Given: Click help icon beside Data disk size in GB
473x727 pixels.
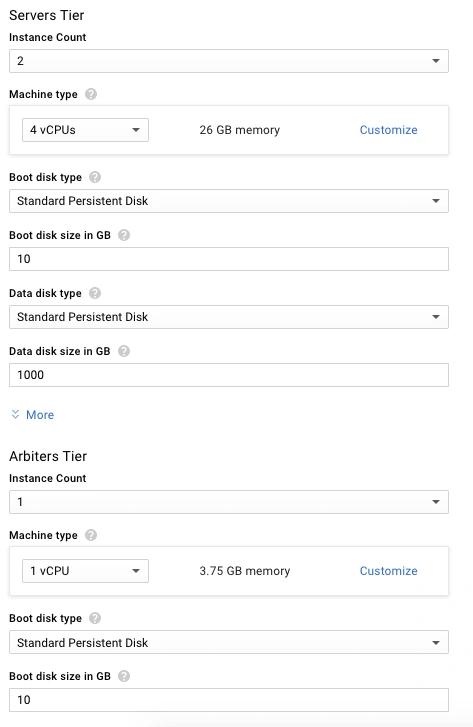Looking at the screenshot, I should click(x=124, y=351).
